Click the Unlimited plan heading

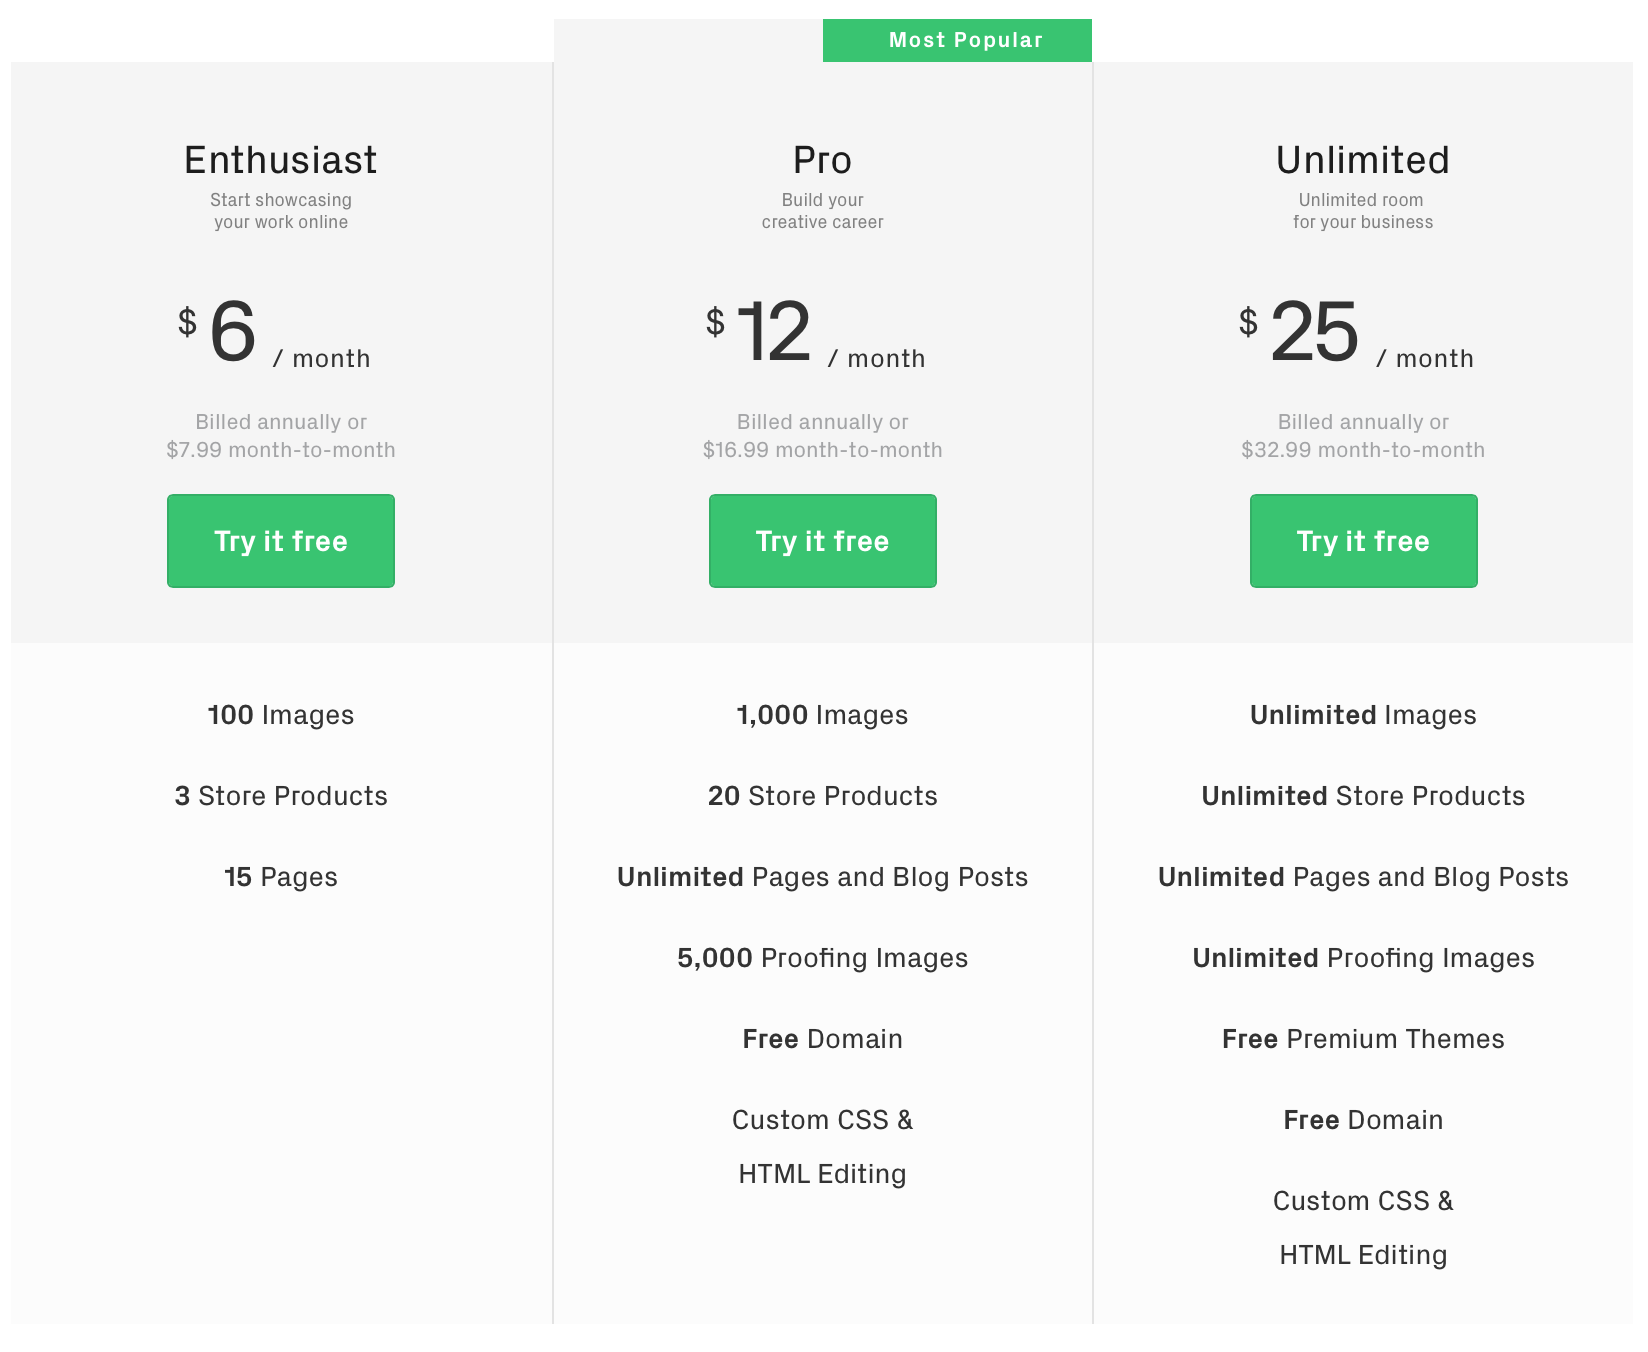coord(1363,160)
